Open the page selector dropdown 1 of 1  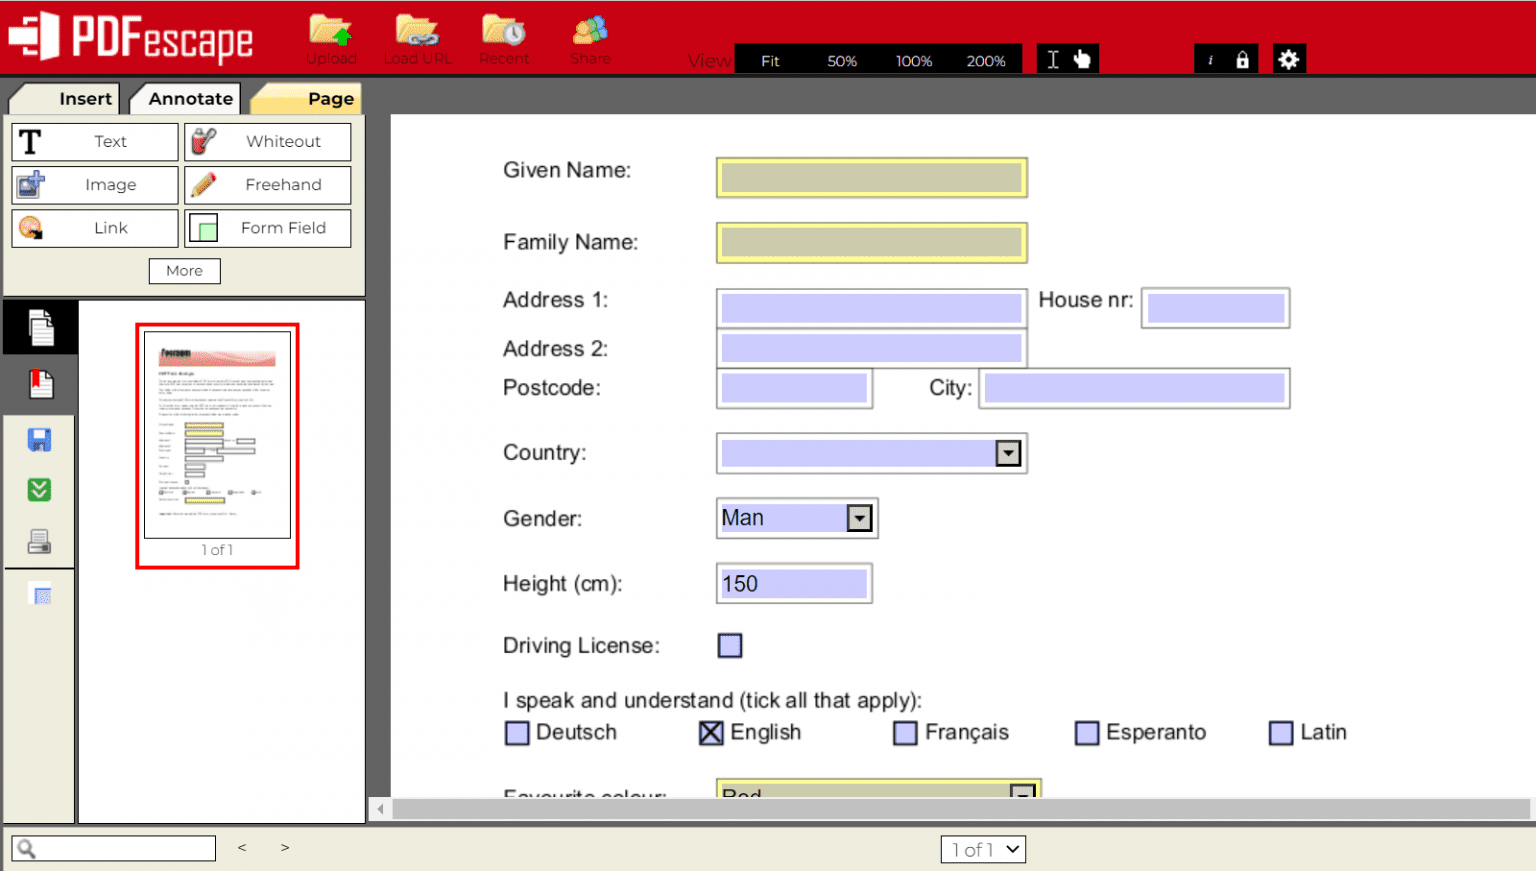983,849
